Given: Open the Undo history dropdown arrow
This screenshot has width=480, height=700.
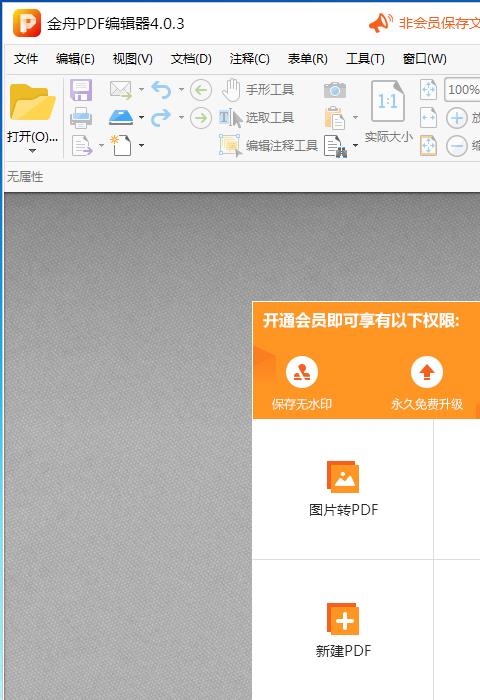Looking at the screenshot, I should [181, 90].
